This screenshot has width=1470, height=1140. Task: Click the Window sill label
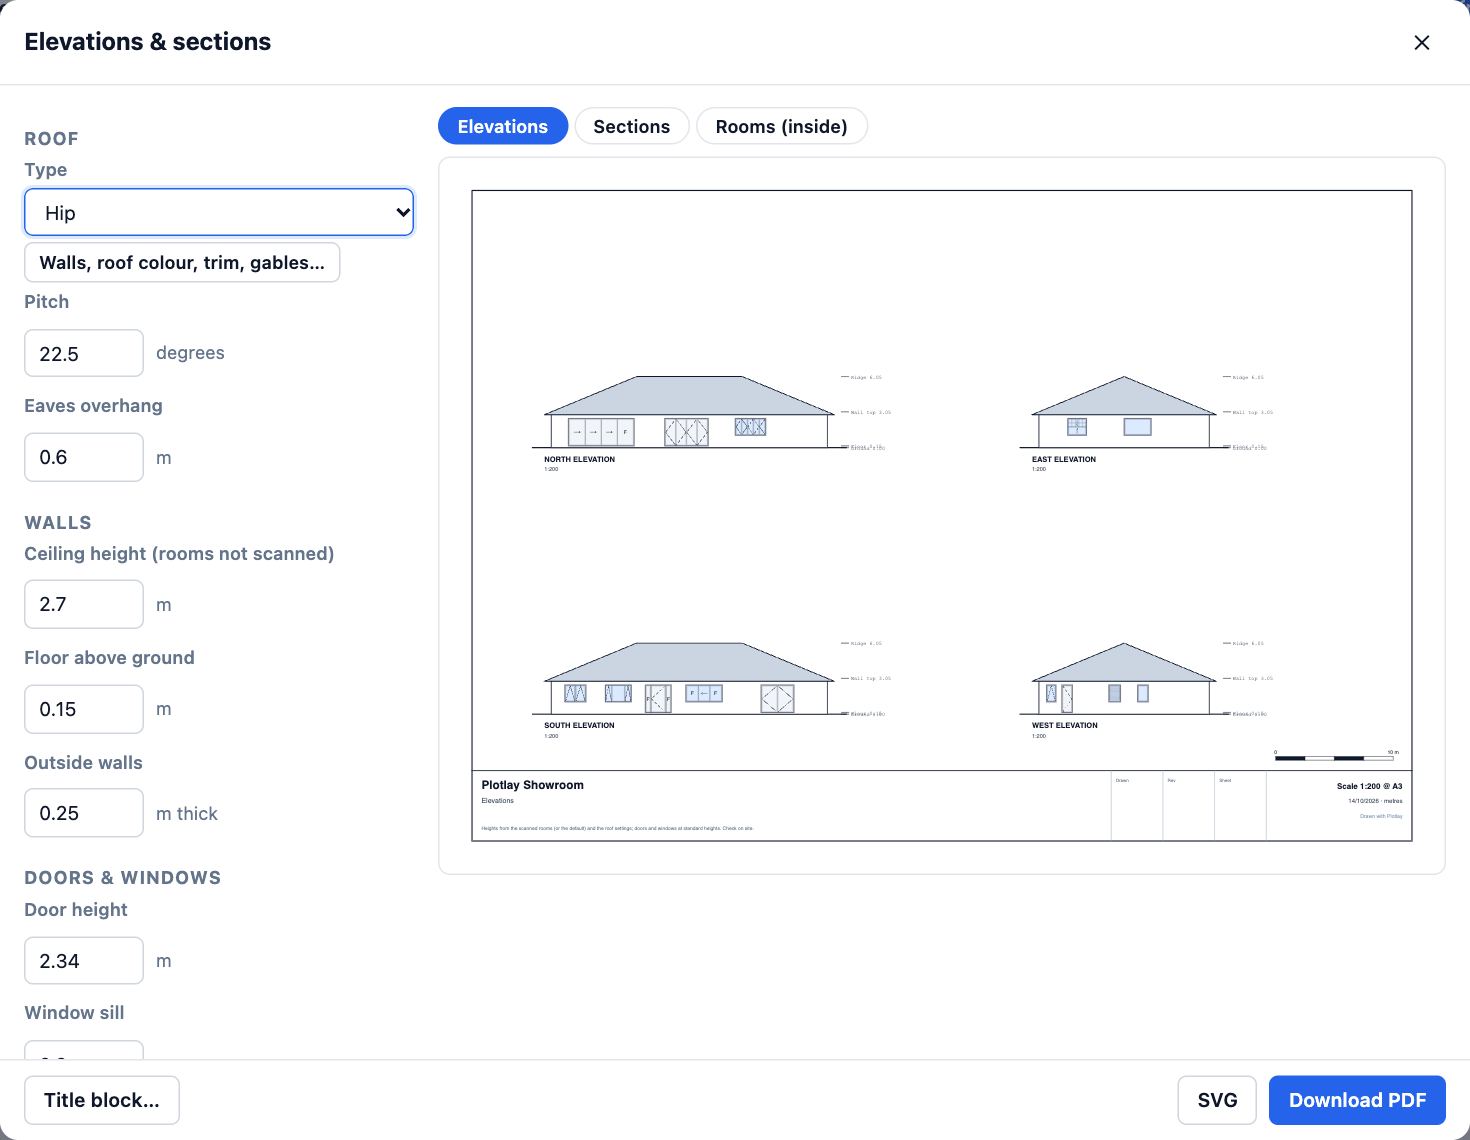click(75, 1012)
